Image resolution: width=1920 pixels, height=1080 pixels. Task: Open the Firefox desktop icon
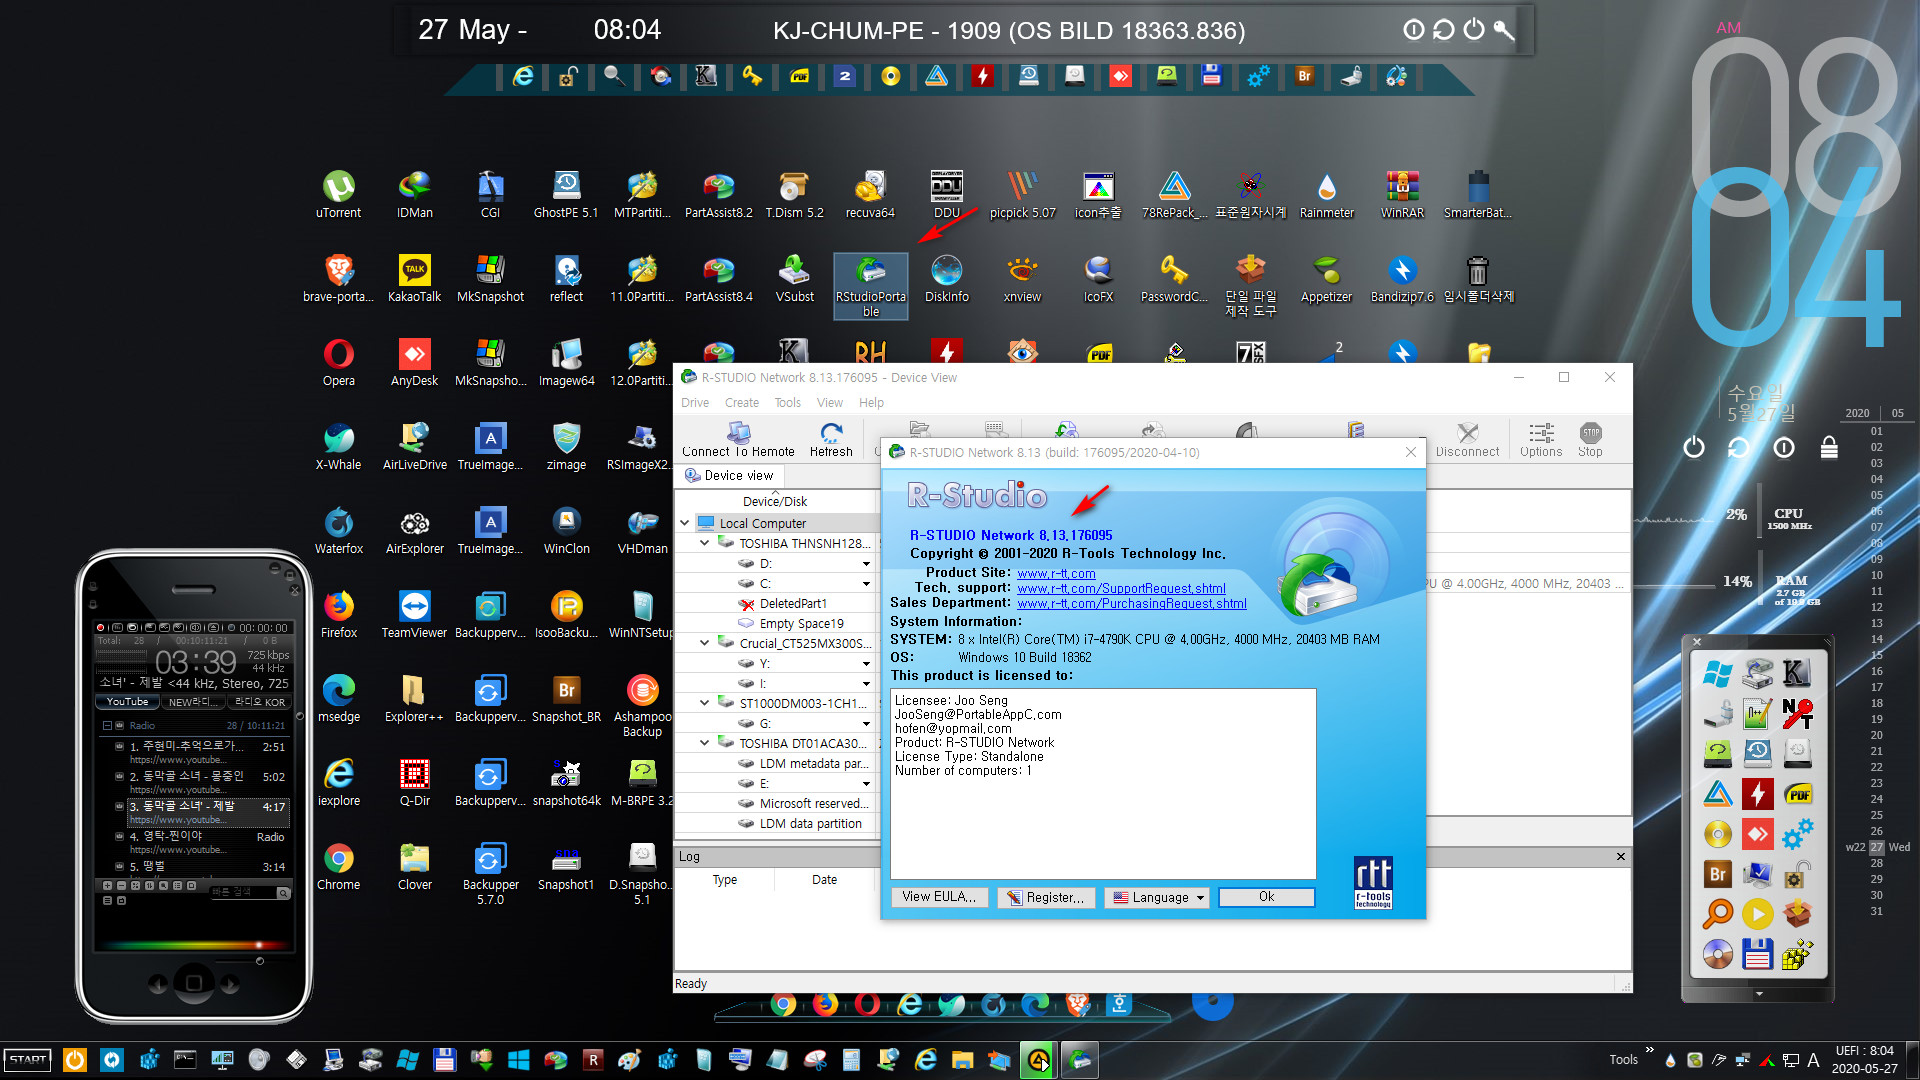(338, 615)
